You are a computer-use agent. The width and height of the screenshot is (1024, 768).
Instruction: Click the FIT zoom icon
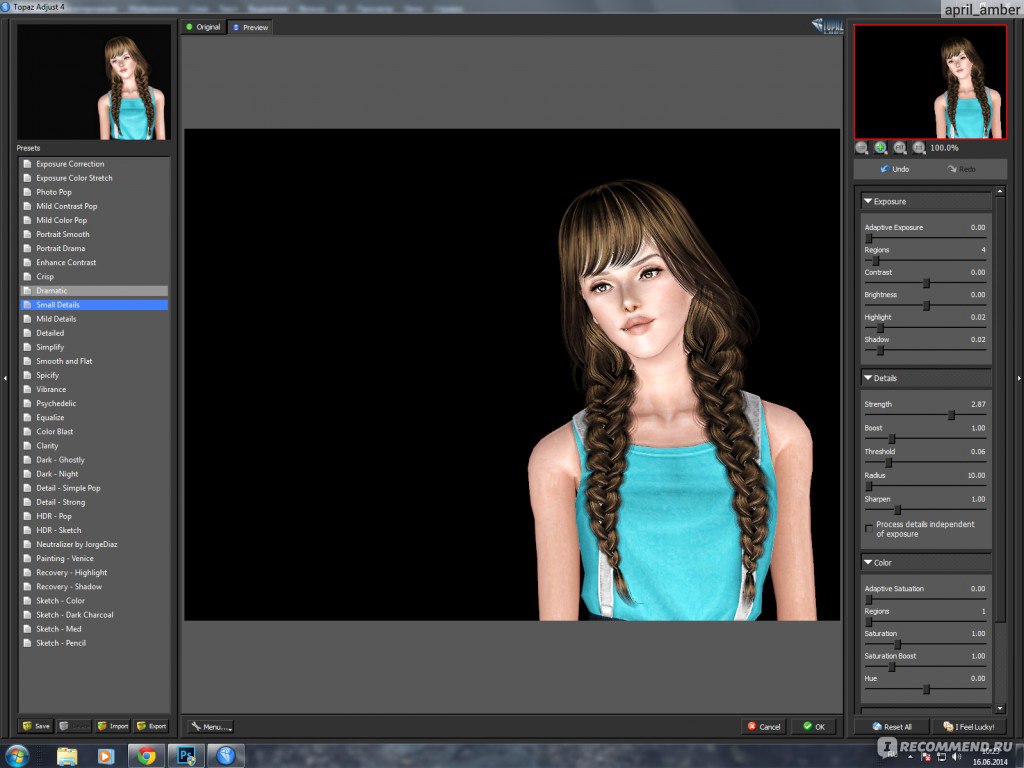coord(899,147)
